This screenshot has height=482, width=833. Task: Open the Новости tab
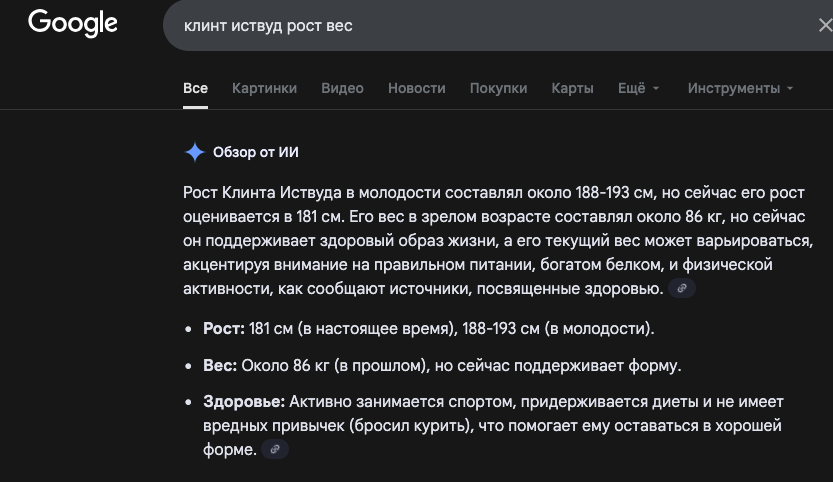click(x=416, y=88)
